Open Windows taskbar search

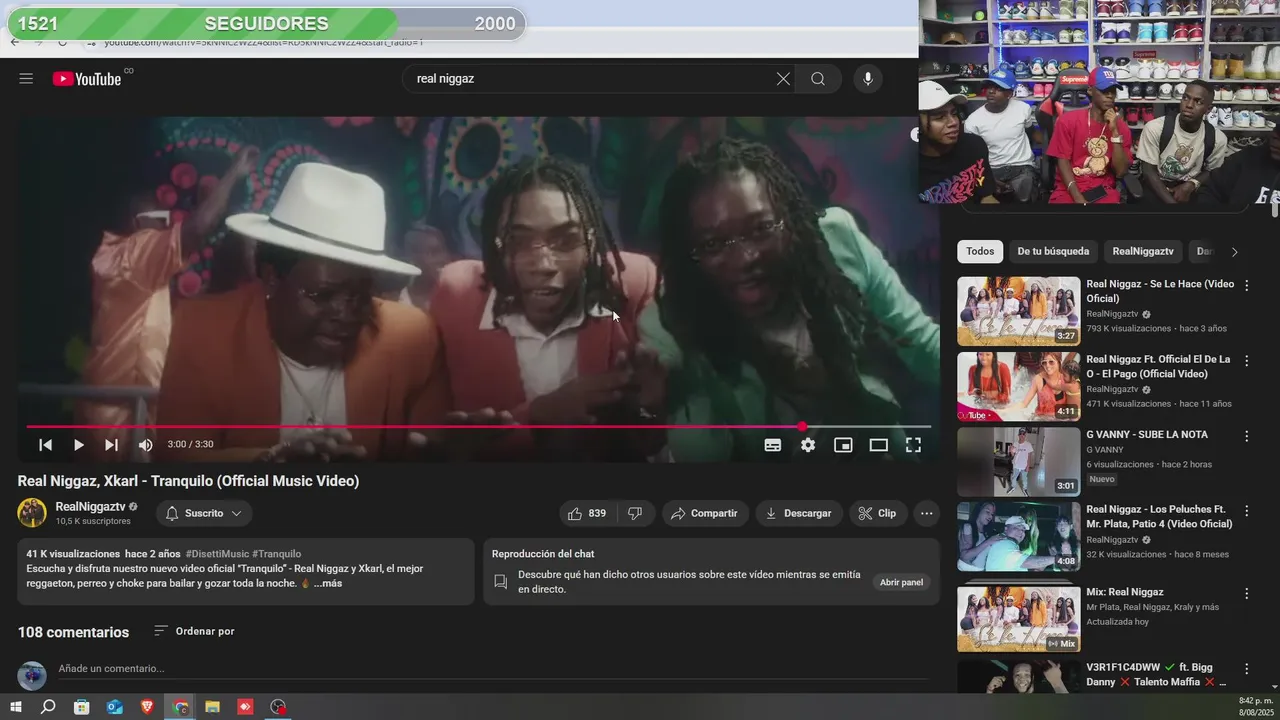coord(48,707)
